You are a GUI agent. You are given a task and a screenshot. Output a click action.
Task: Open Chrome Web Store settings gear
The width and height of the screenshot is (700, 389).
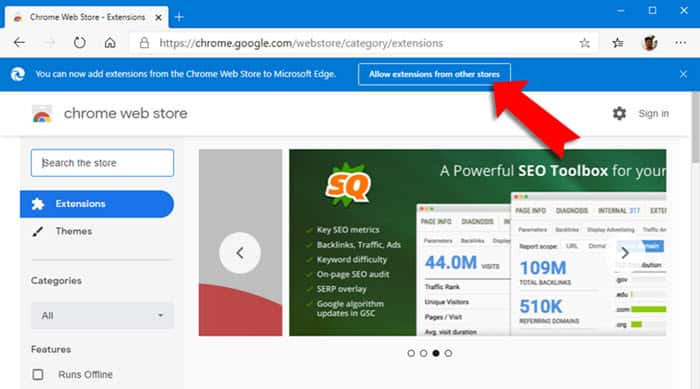coord(619,113)
